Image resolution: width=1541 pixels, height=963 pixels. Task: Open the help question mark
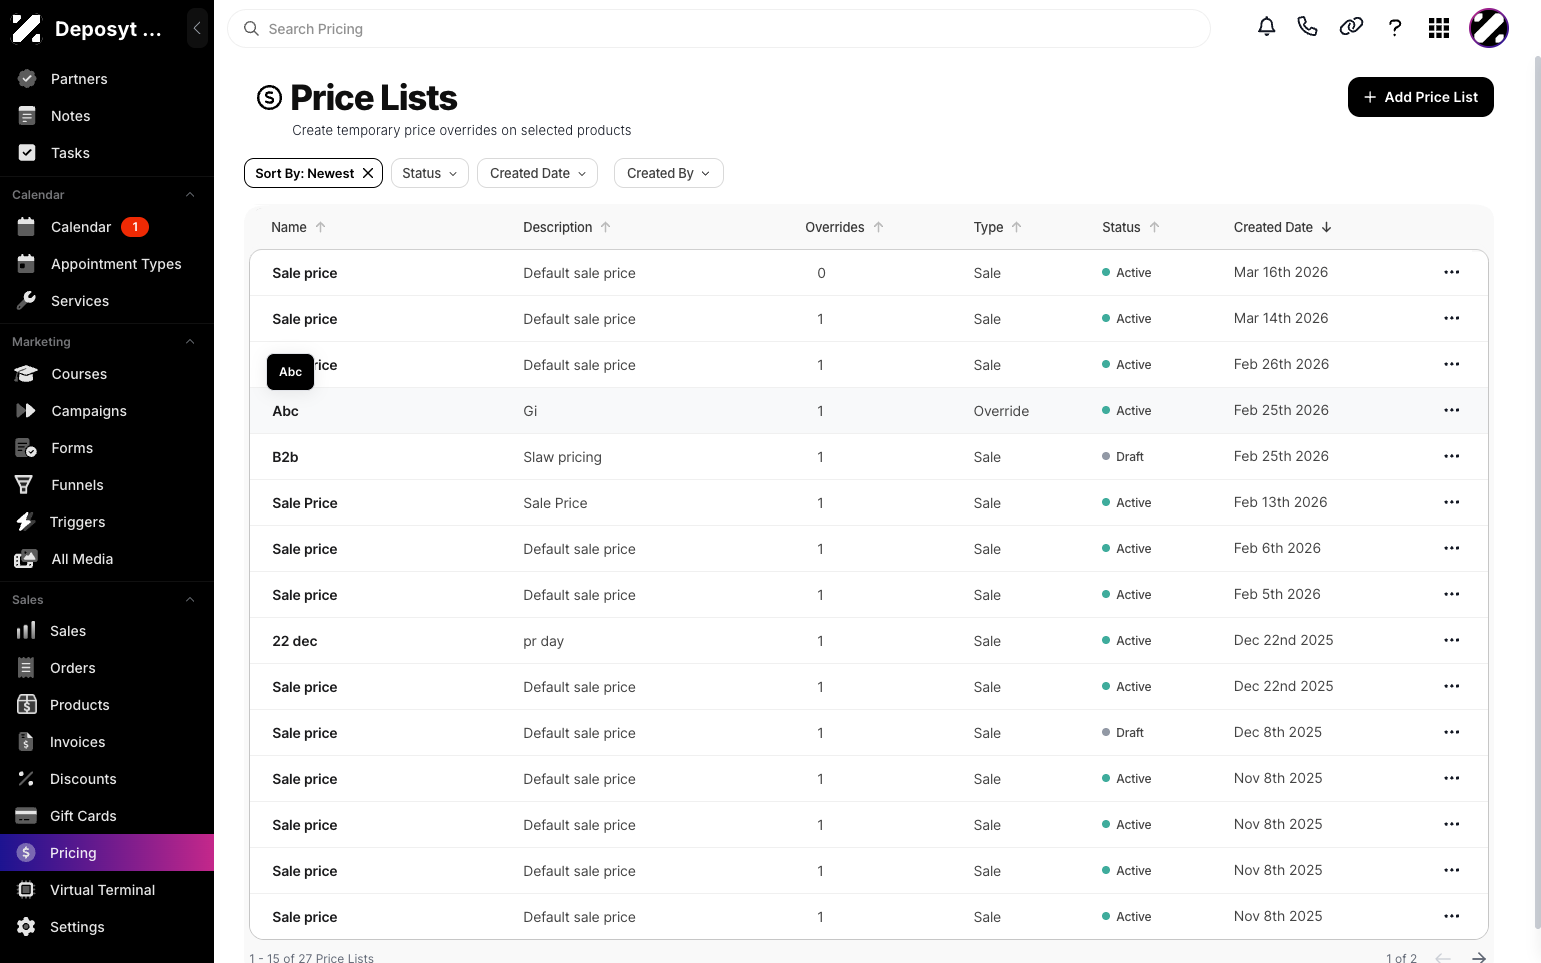pyautogui.click(x=1395, y=28)
